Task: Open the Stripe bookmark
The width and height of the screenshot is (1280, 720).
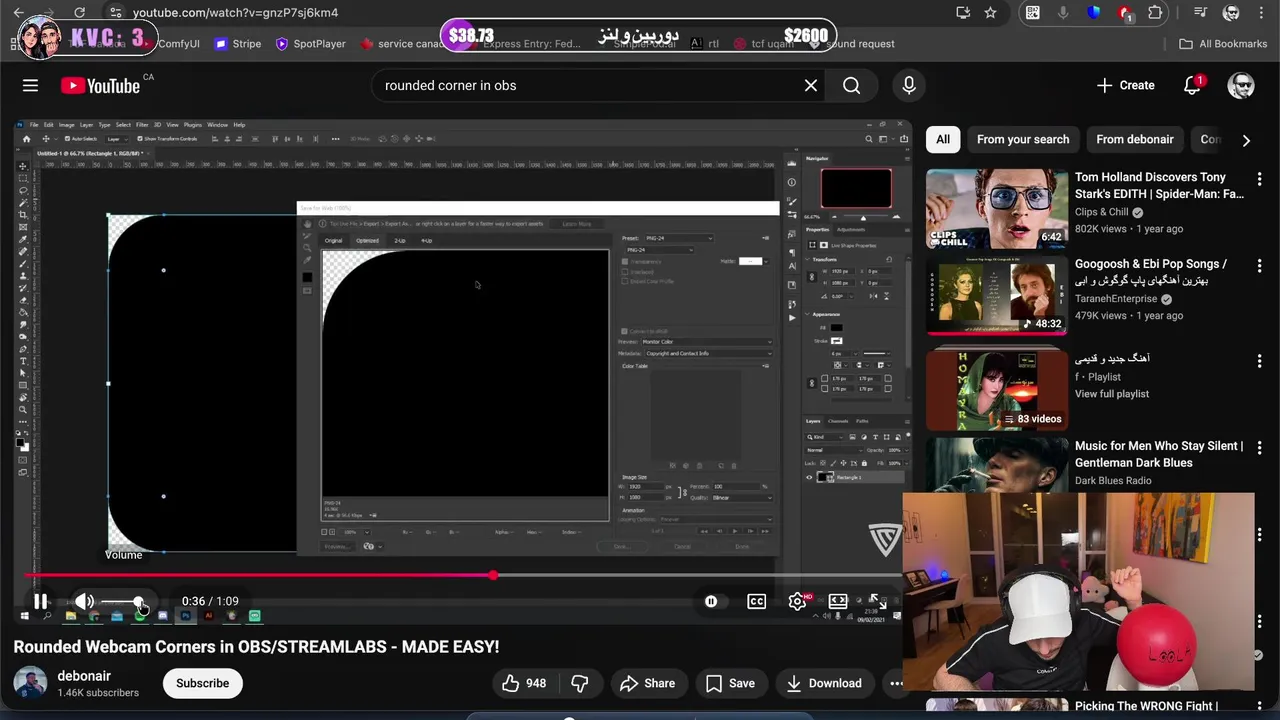Action: coord(238,44)
